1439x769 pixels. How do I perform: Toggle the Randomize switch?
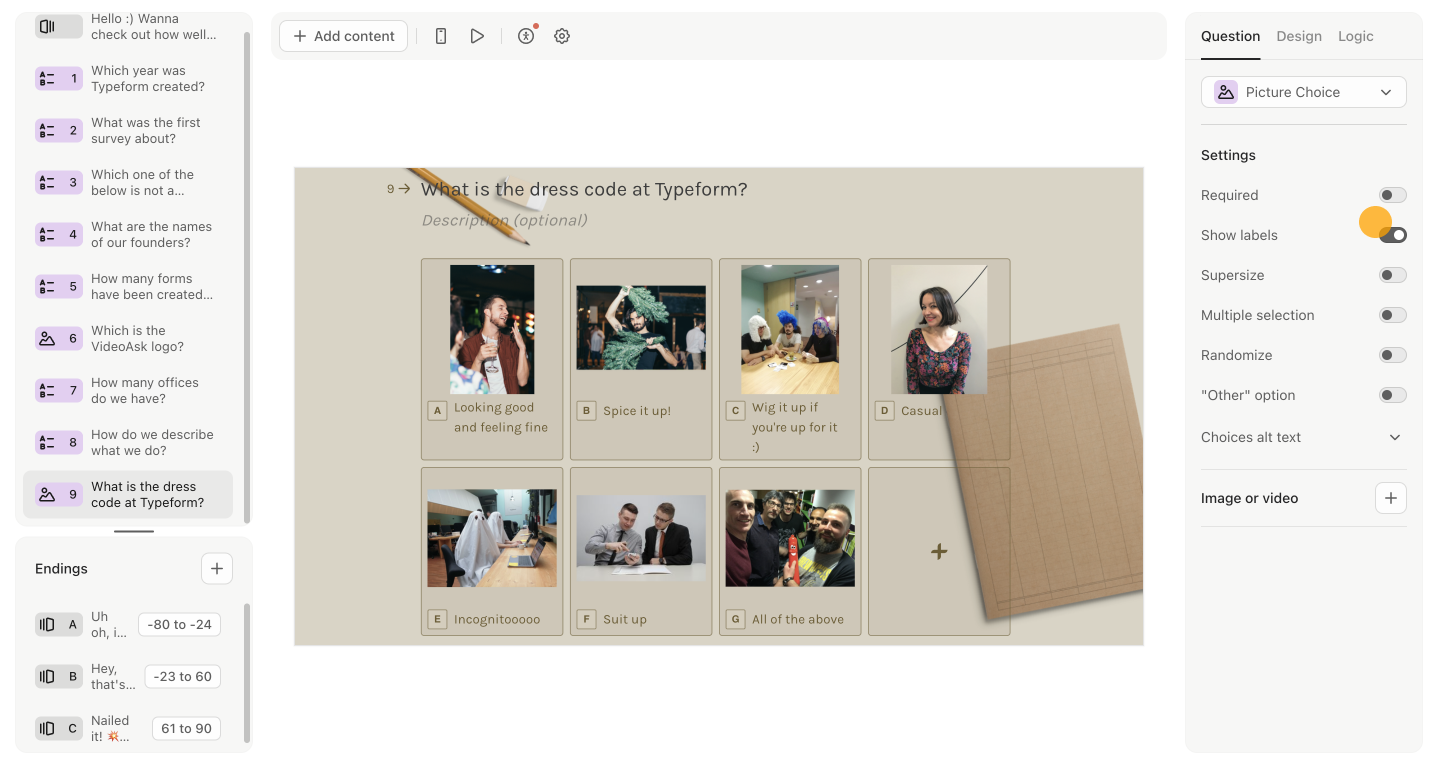(1393, 355)
